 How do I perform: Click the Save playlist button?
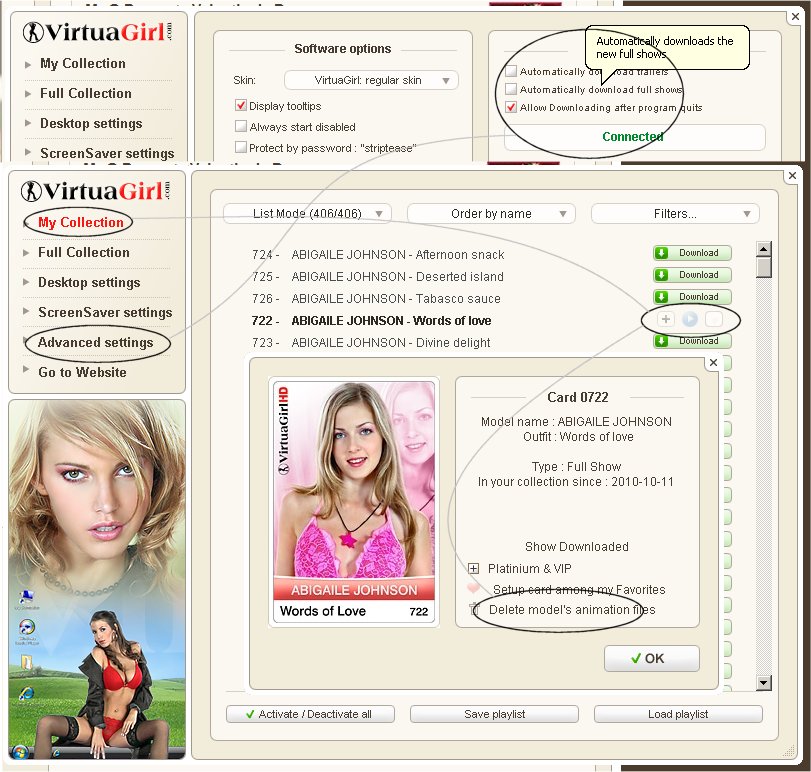click(494, 714)
